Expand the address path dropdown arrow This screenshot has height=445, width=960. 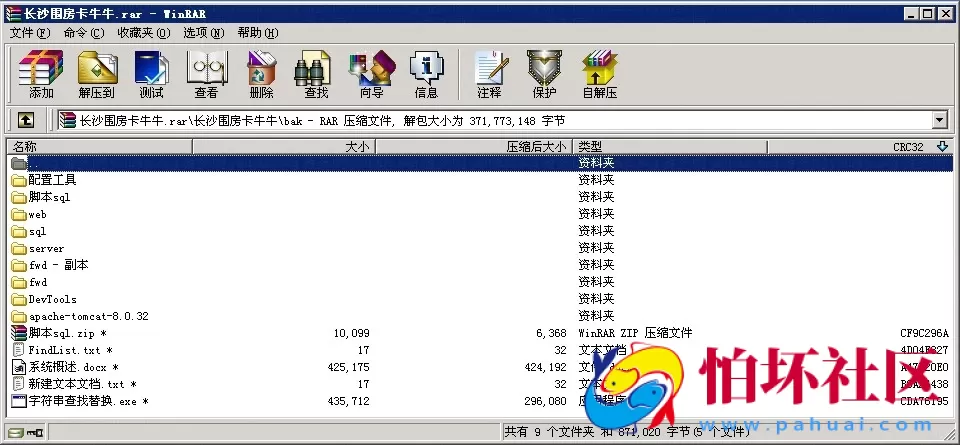[x=940, y=121]
